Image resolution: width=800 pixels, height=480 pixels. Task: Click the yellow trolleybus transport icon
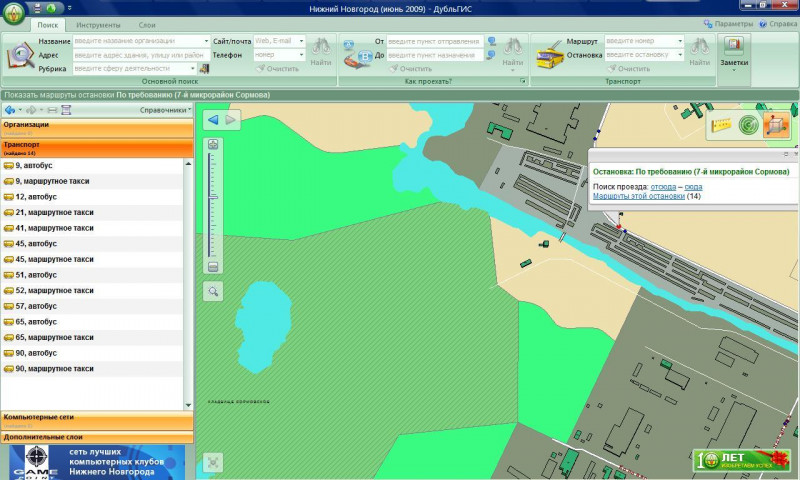(550, 55)
